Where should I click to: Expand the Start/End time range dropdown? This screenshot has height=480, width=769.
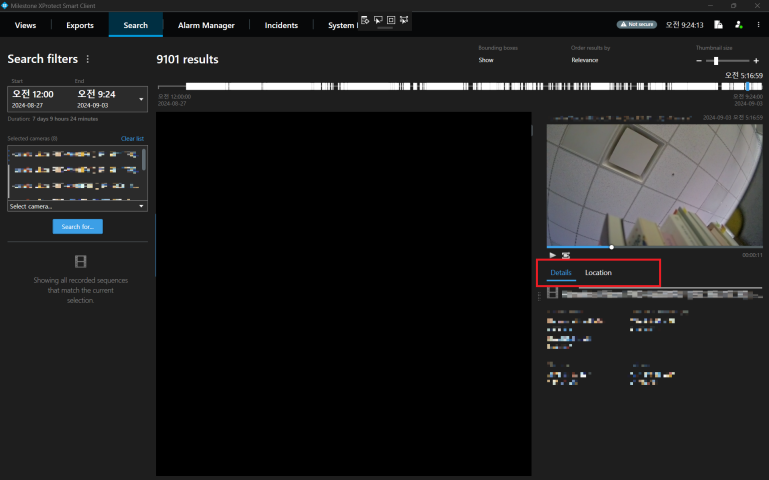tap(141, 99)
